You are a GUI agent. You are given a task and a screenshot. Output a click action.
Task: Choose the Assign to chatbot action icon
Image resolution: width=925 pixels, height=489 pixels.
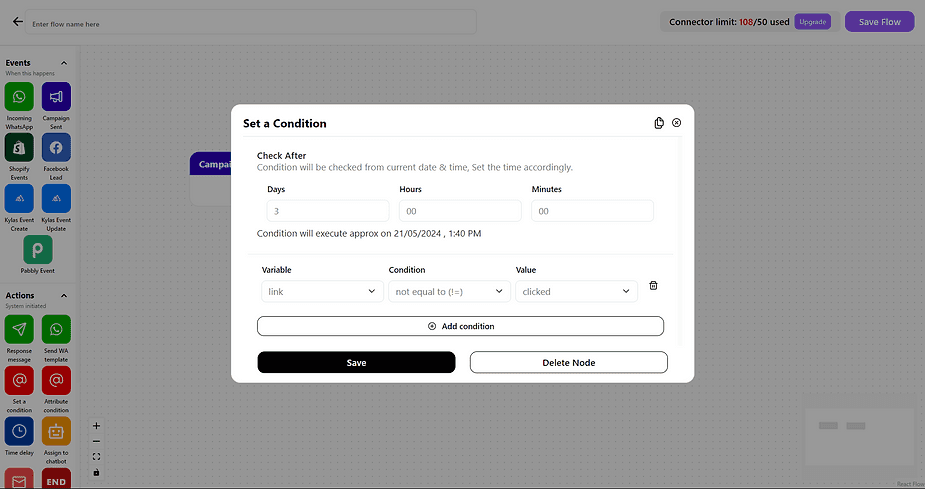(56, 431)
